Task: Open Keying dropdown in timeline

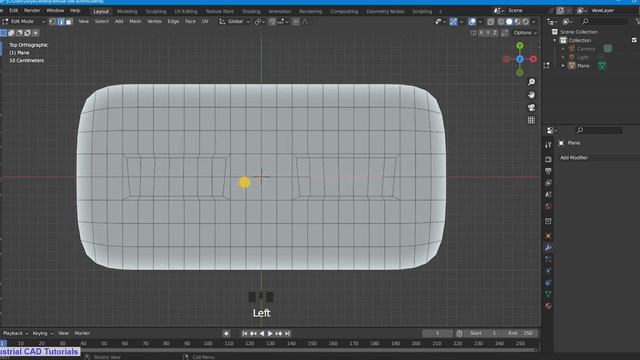Action: 42,333
